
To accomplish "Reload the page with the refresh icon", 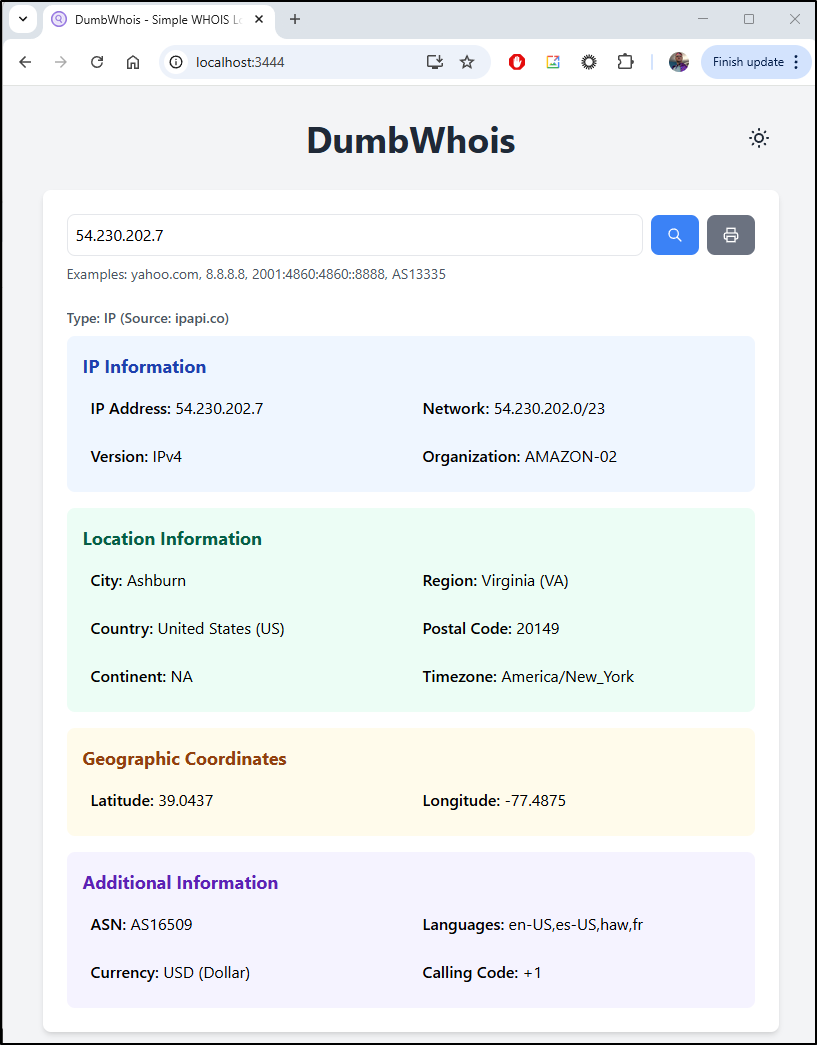I will pyautogui.click(x=97, y=62).
